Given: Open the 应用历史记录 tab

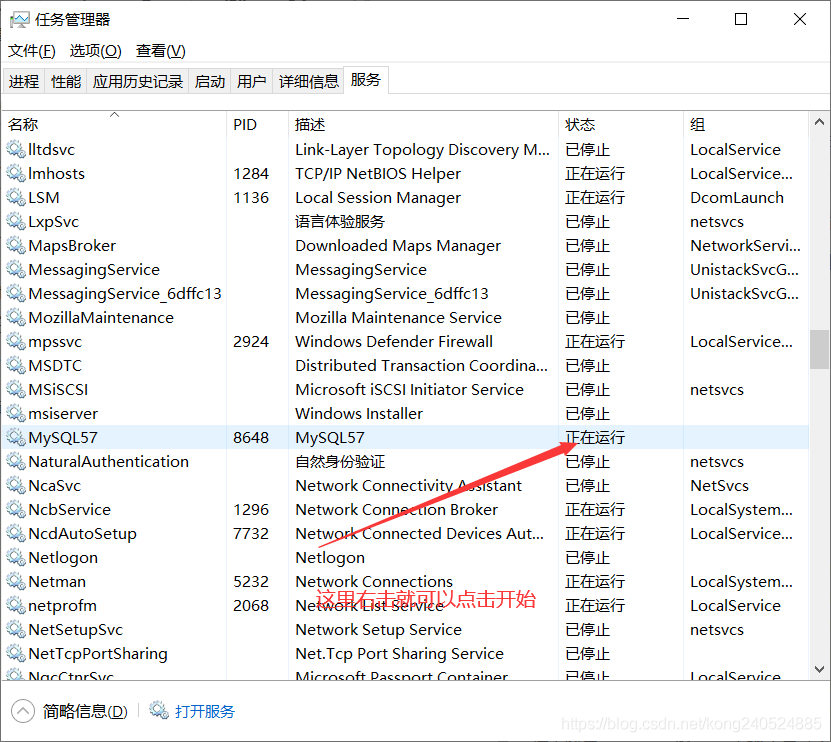Looking at the screenshot, I should pos(137,81).
